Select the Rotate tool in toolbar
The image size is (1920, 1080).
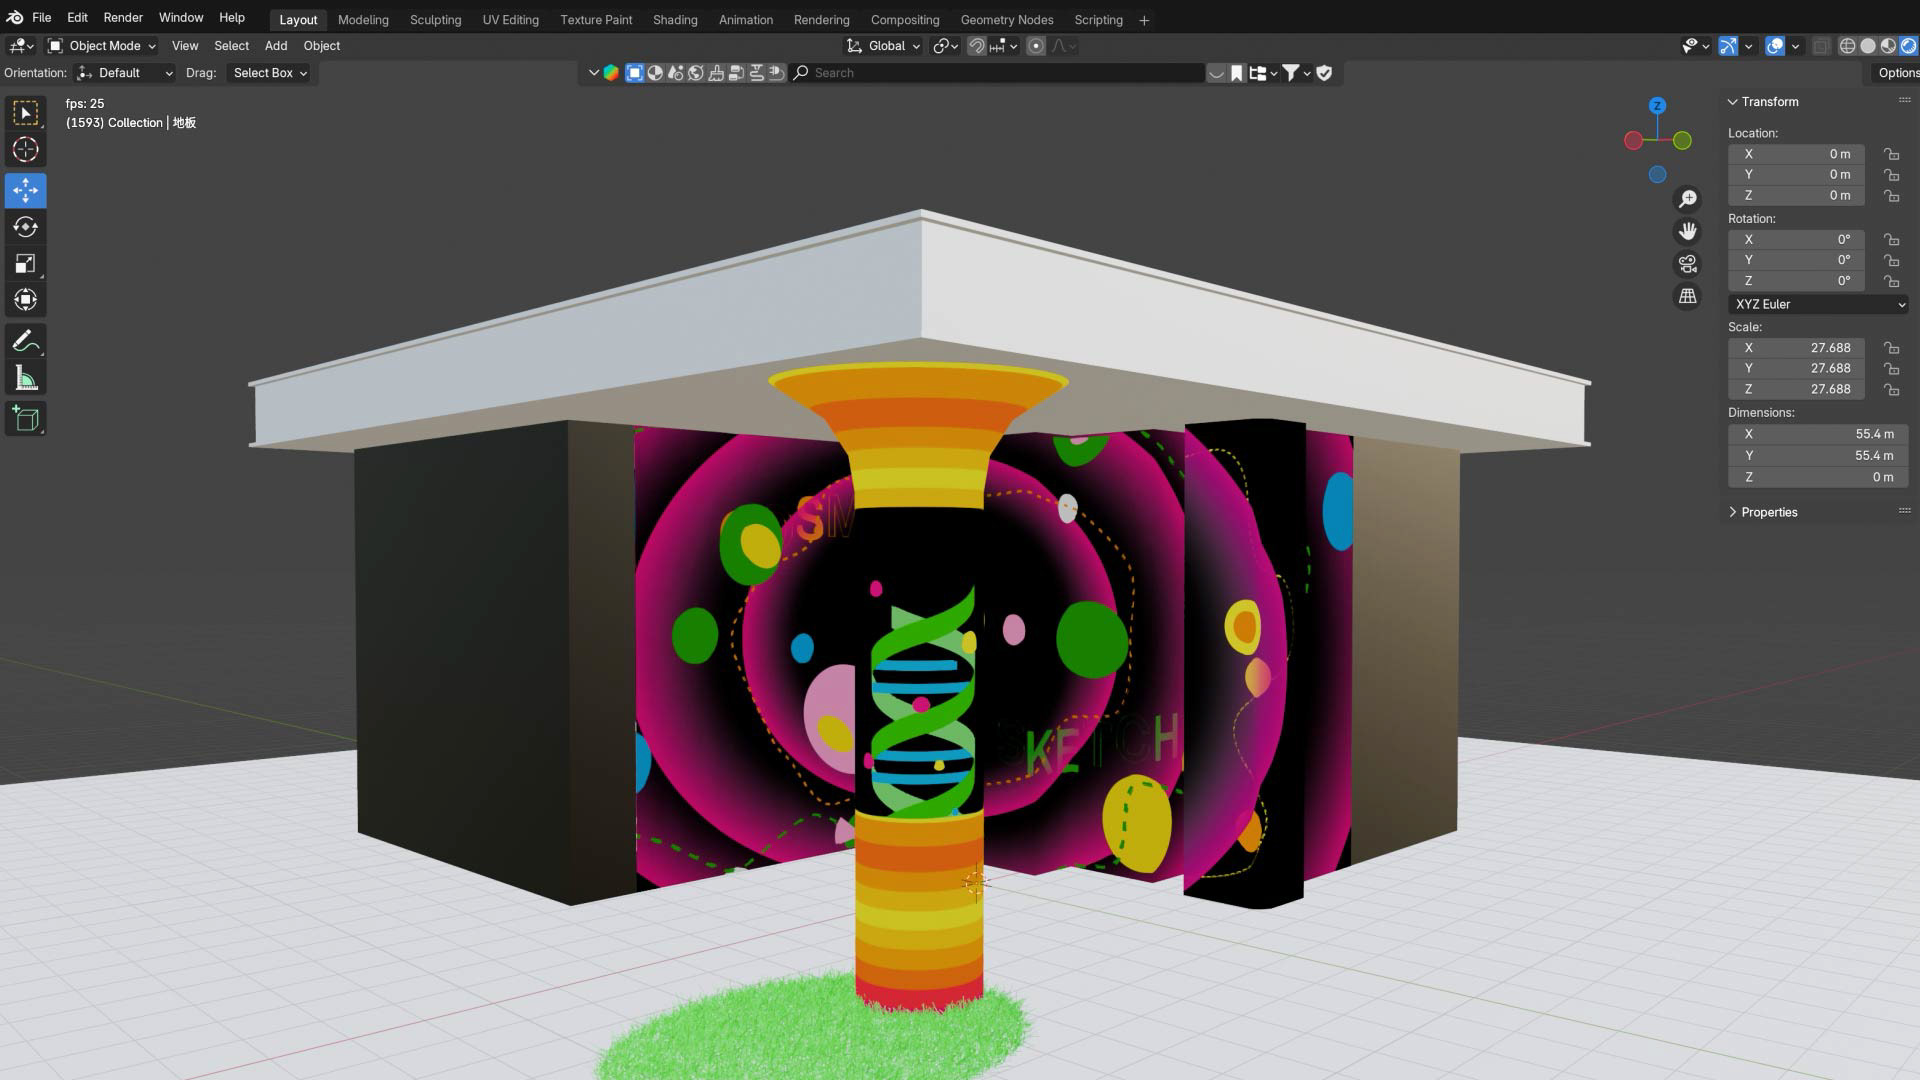(x=25, y=227)
